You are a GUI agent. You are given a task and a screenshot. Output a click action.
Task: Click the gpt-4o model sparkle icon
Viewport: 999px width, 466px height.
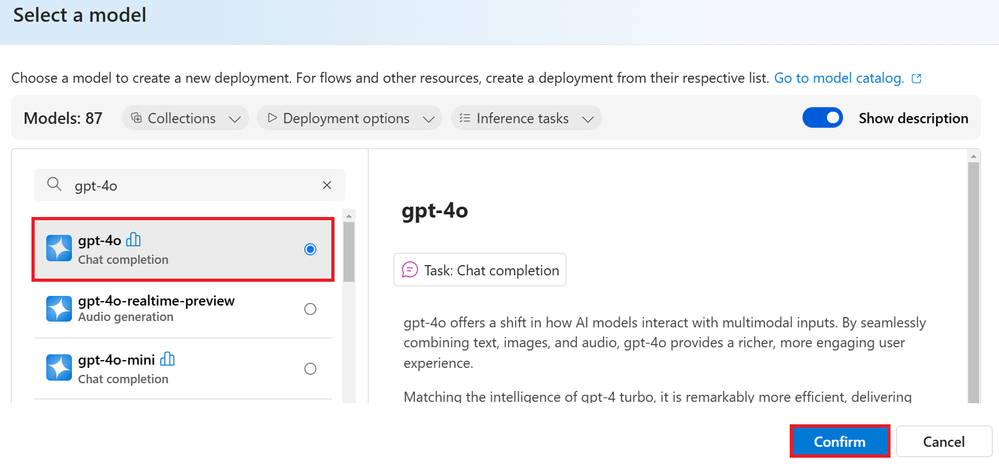pos(59,249)
